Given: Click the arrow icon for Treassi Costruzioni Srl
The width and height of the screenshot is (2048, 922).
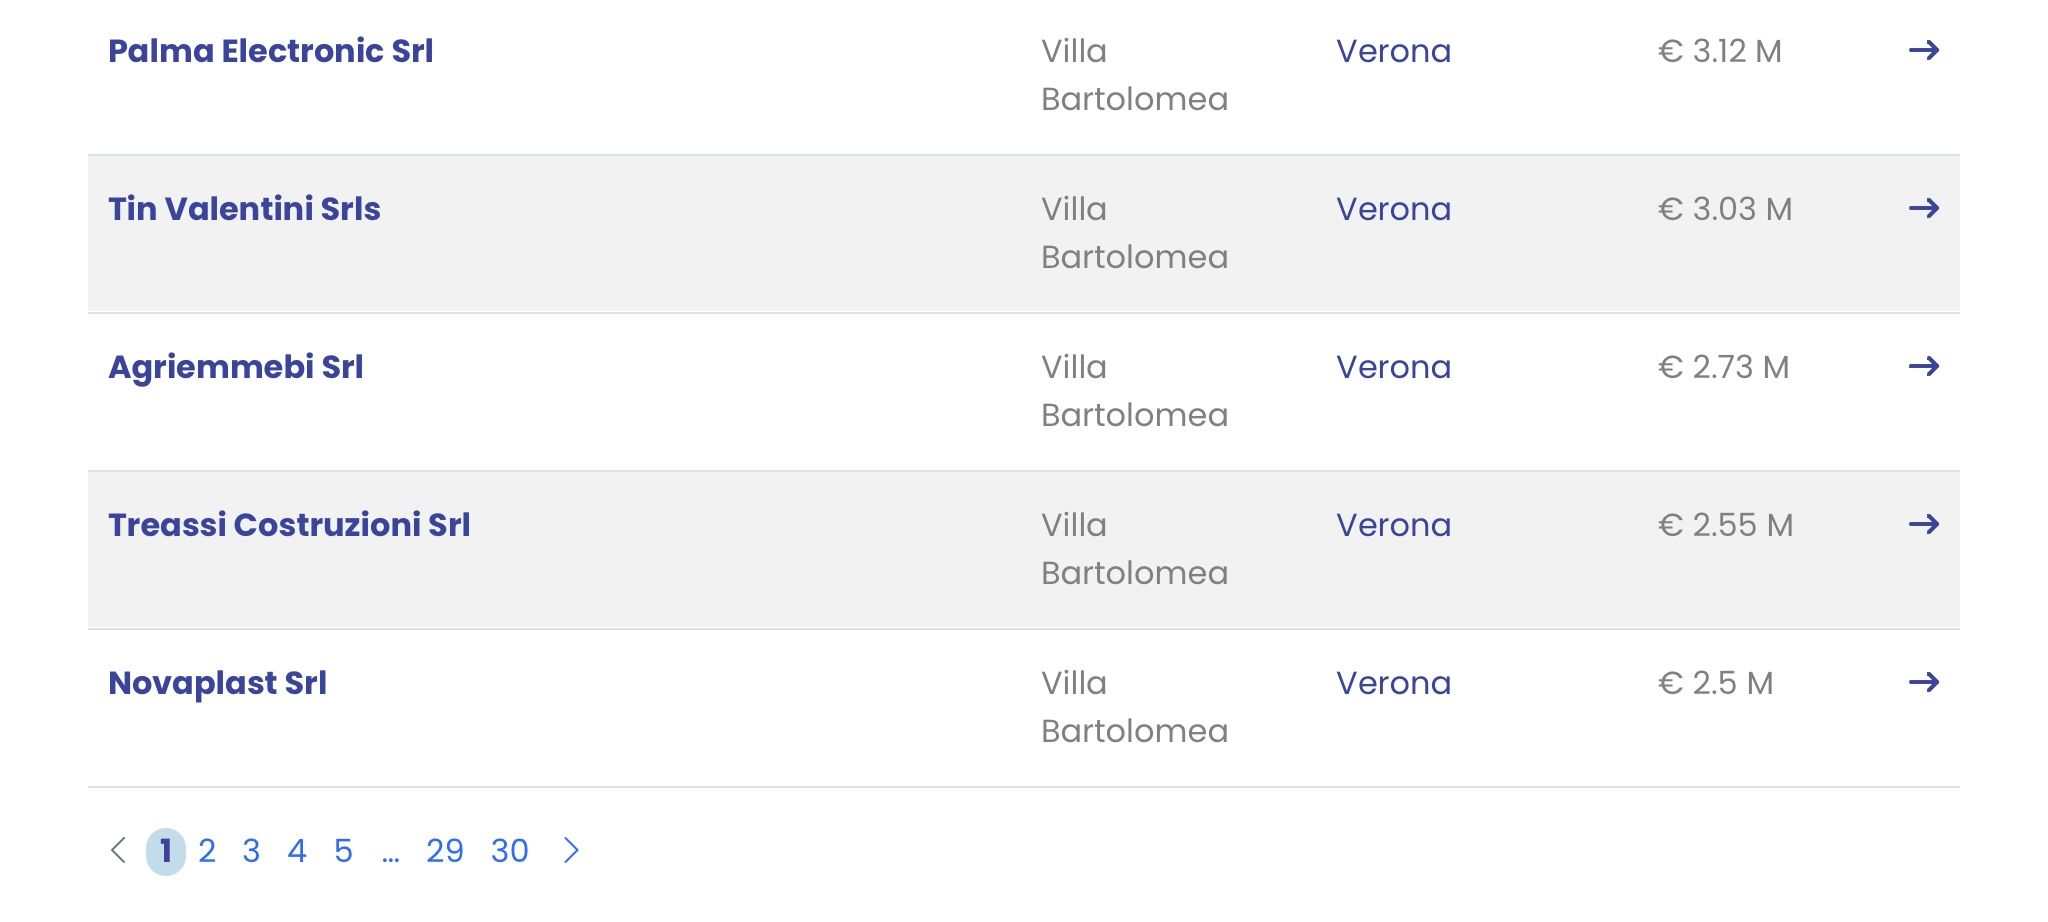Looking at the screenshot, I should click(1924, 524).
